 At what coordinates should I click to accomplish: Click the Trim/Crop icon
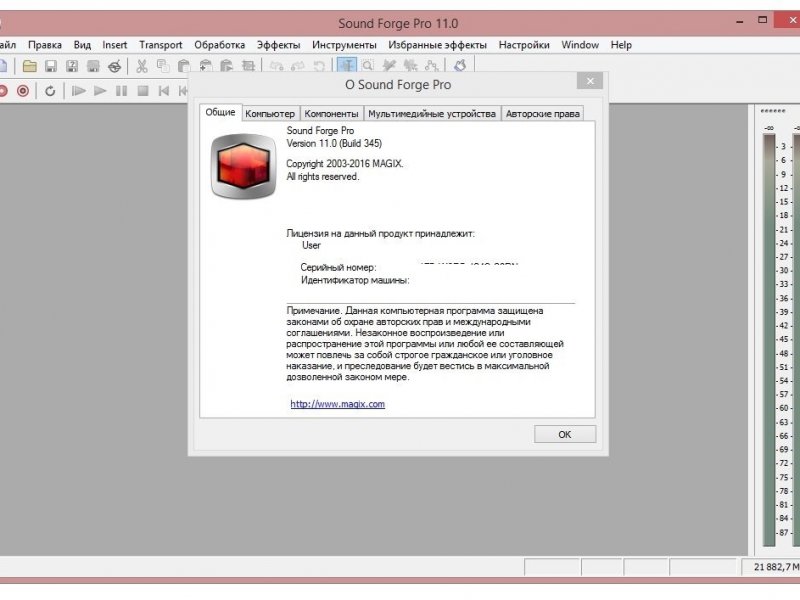pos(248,66)
